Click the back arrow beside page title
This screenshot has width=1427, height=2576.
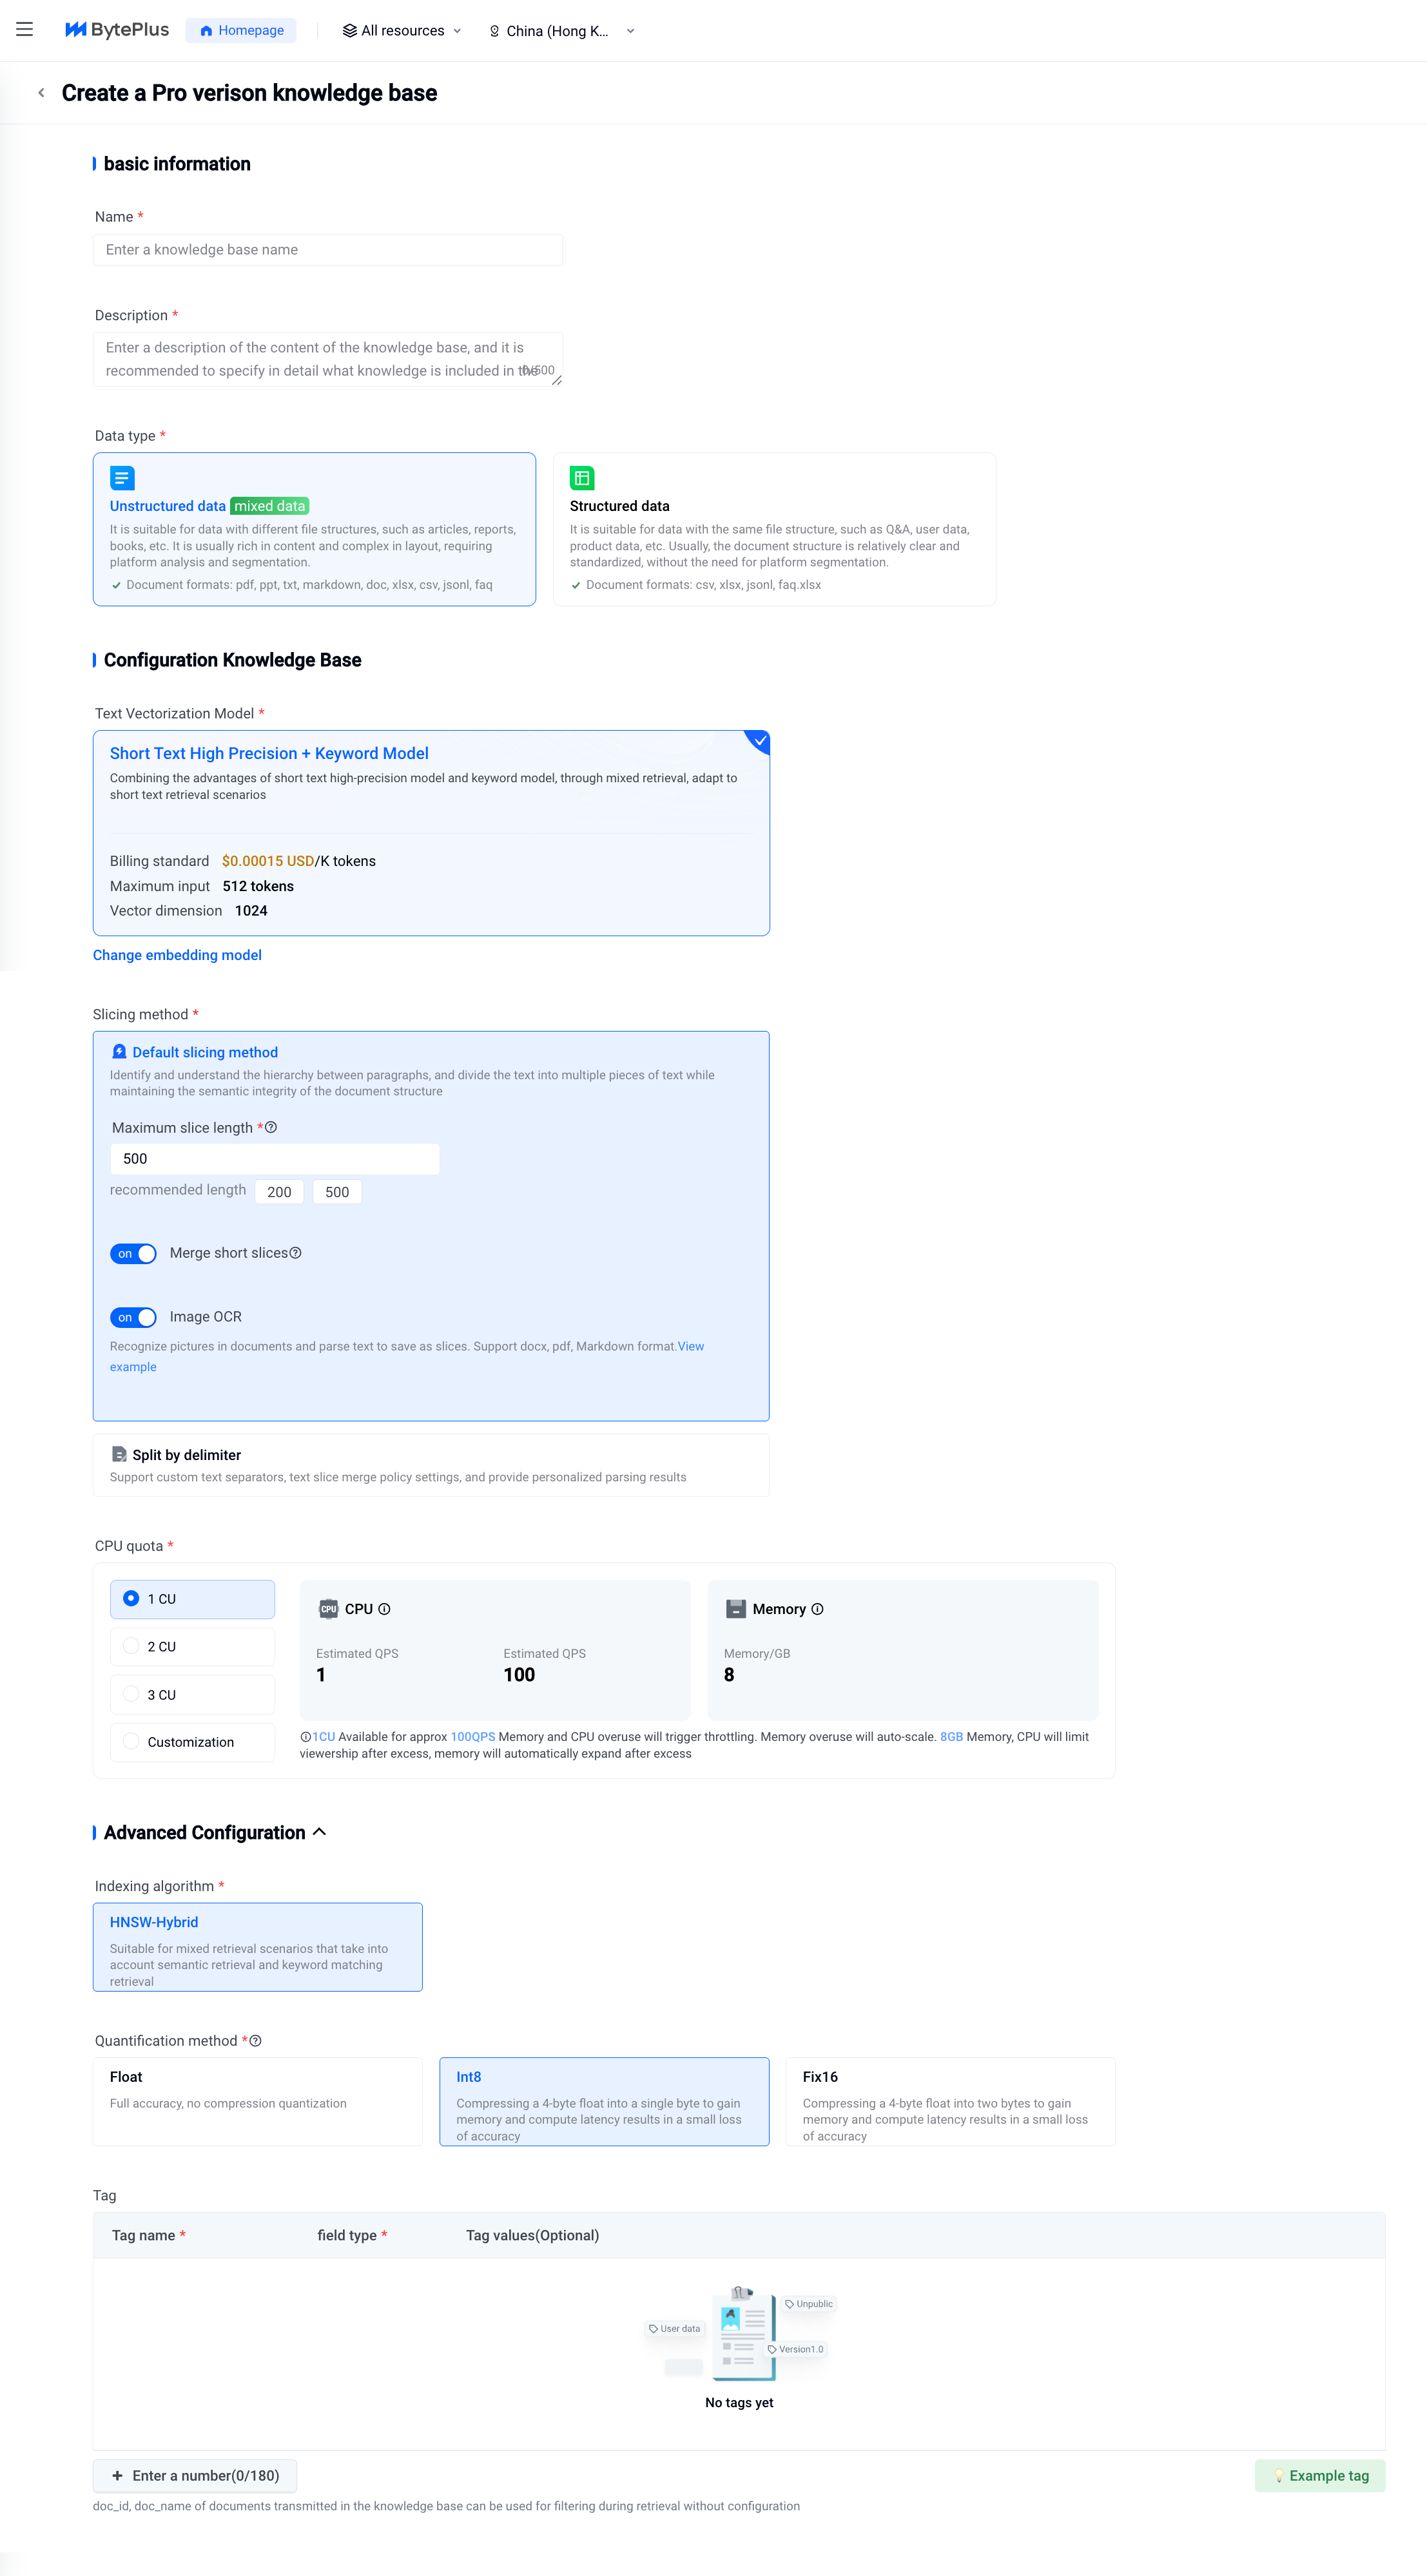41,93
